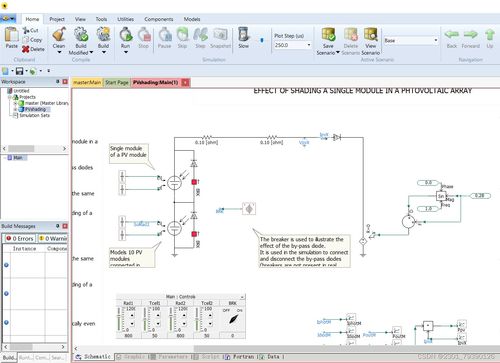
Task: Click the Rad1 slider
Action: [119, 319]
